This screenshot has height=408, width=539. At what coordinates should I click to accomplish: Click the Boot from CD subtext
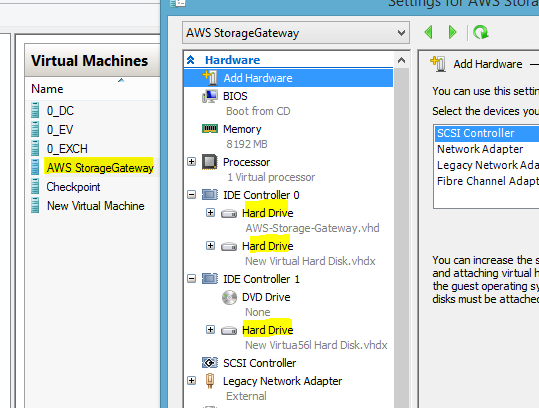258,111
